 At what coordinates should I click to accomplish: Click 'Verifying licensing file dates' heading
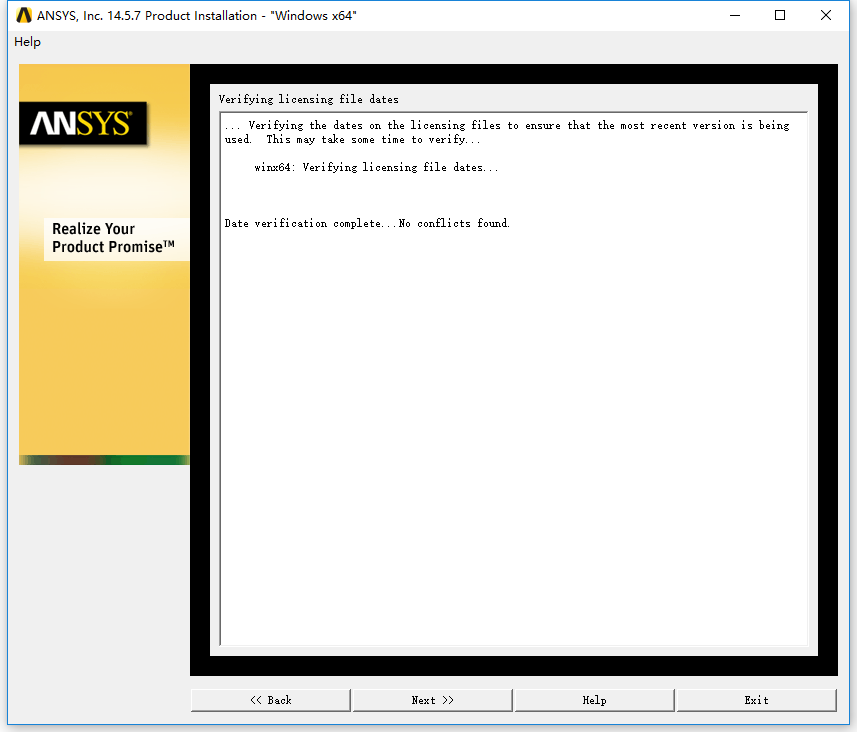point(308,99)
